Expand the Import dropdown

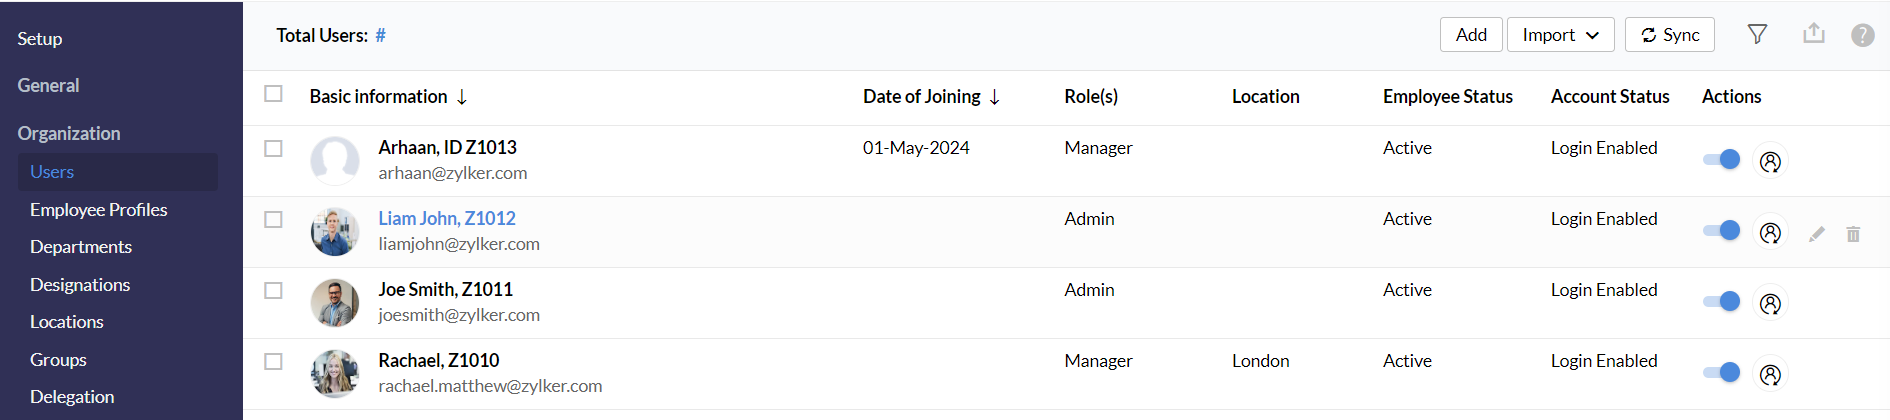[x=1560, y=35]
